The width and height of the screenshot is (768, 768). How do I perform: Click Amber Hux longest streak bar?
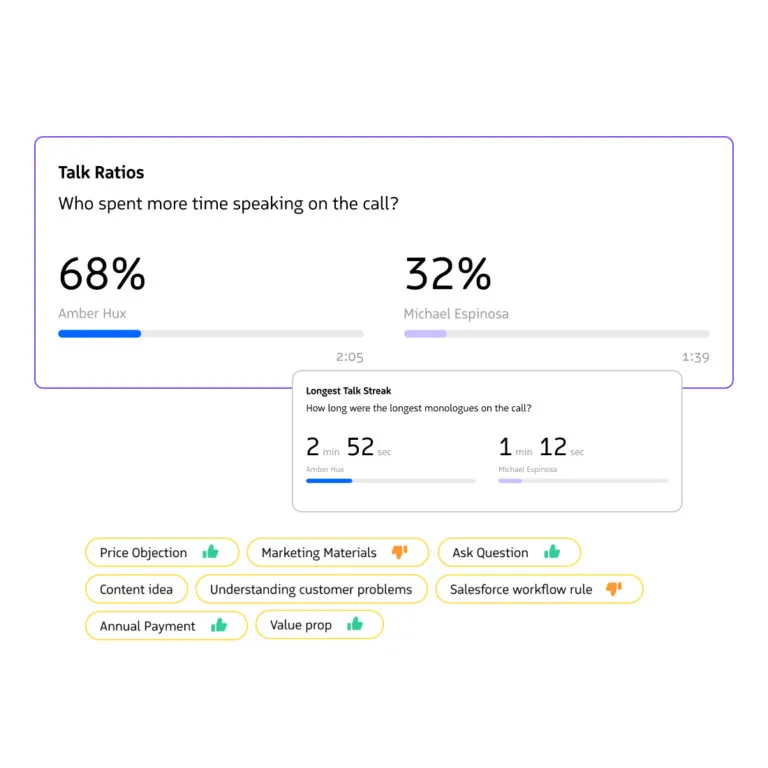(390, 481)
